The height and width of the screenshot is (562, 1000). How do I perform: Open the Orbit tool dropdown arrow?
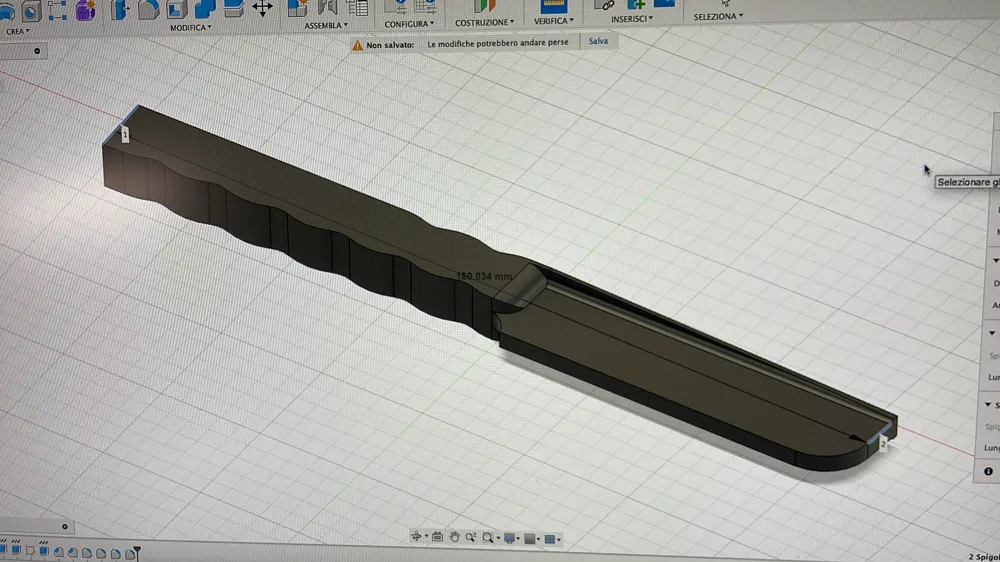[425, 538]
